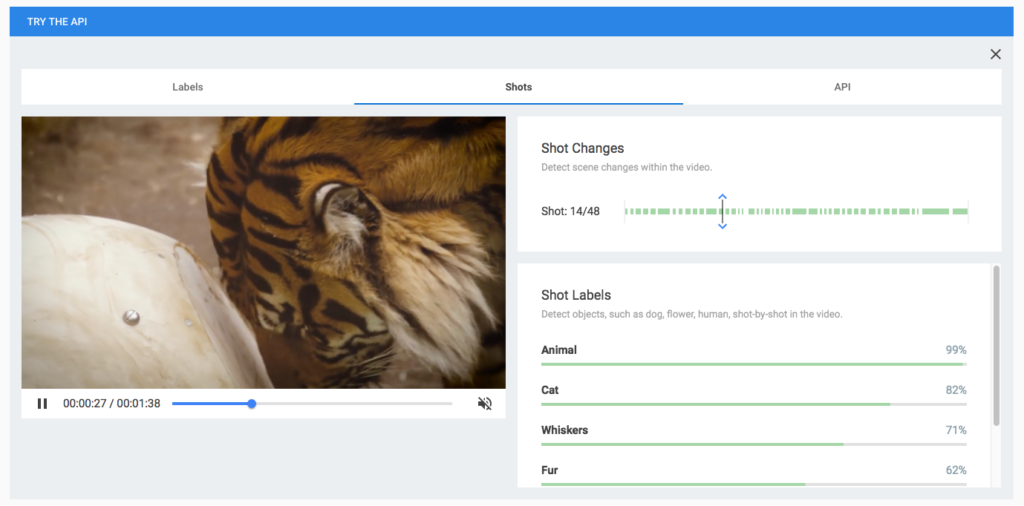Select the Cat label row

coord(753,391)
